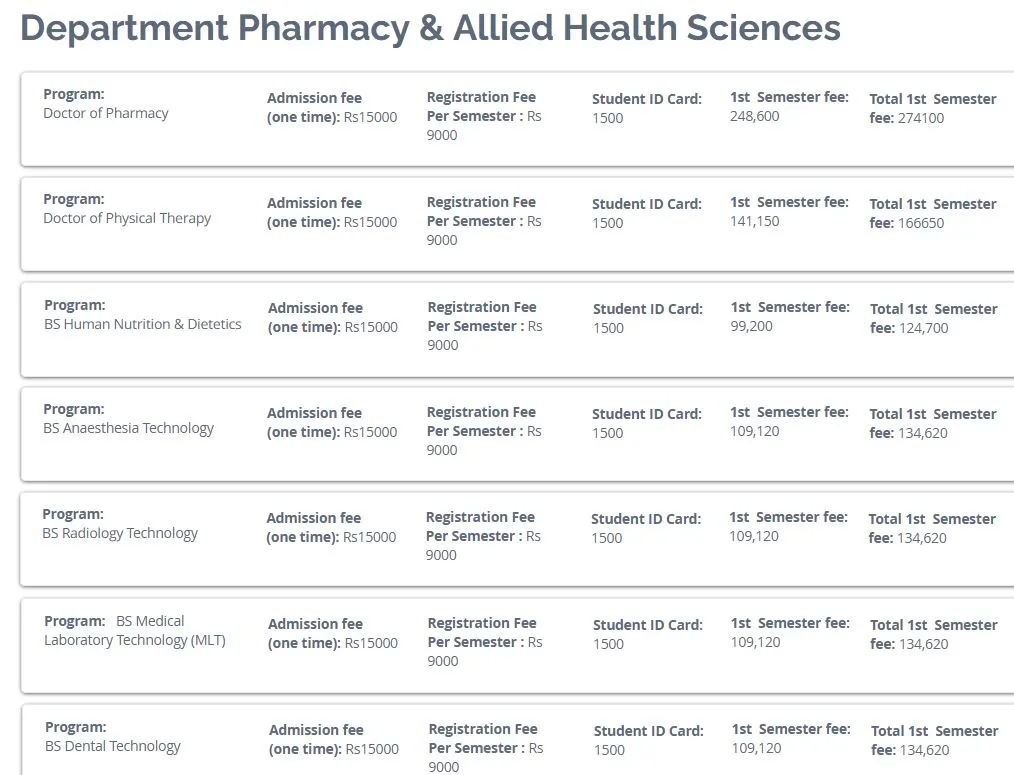Click the Department Pharmacy & Allied Health Sciences heading
The image size is (1014, 775).
click(430, 28)
